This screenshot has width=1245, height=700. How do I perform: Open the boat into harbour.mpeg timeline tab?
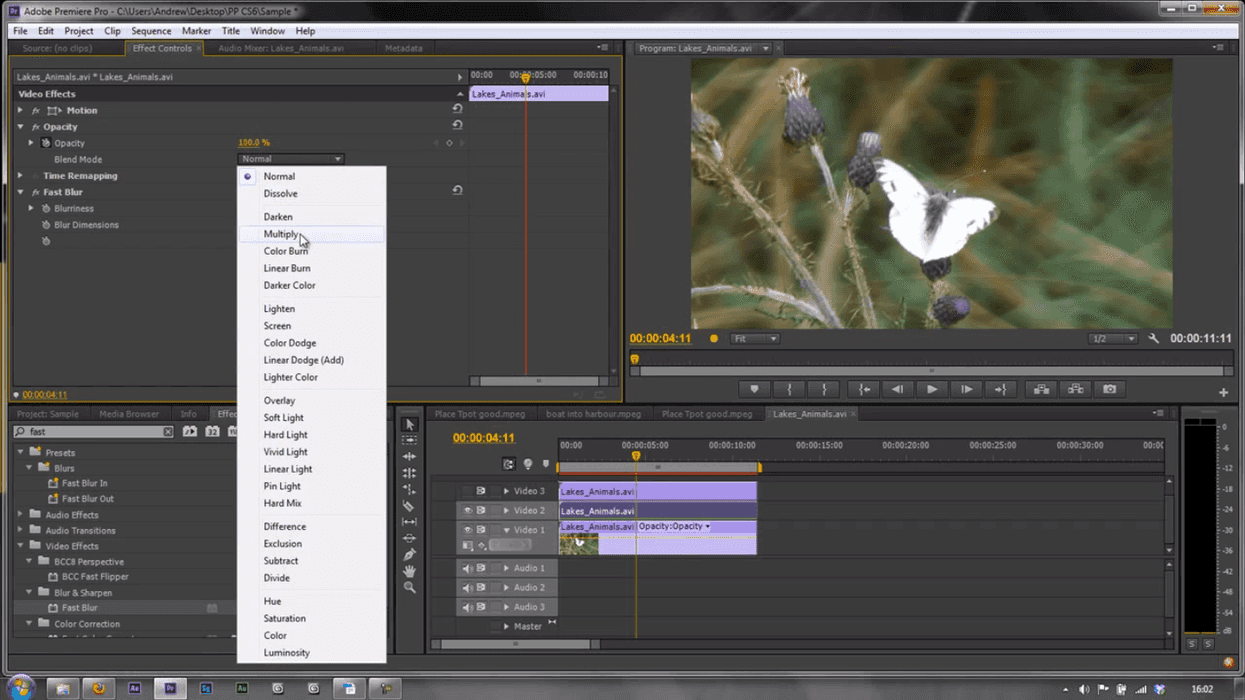[x=593, y=414]
